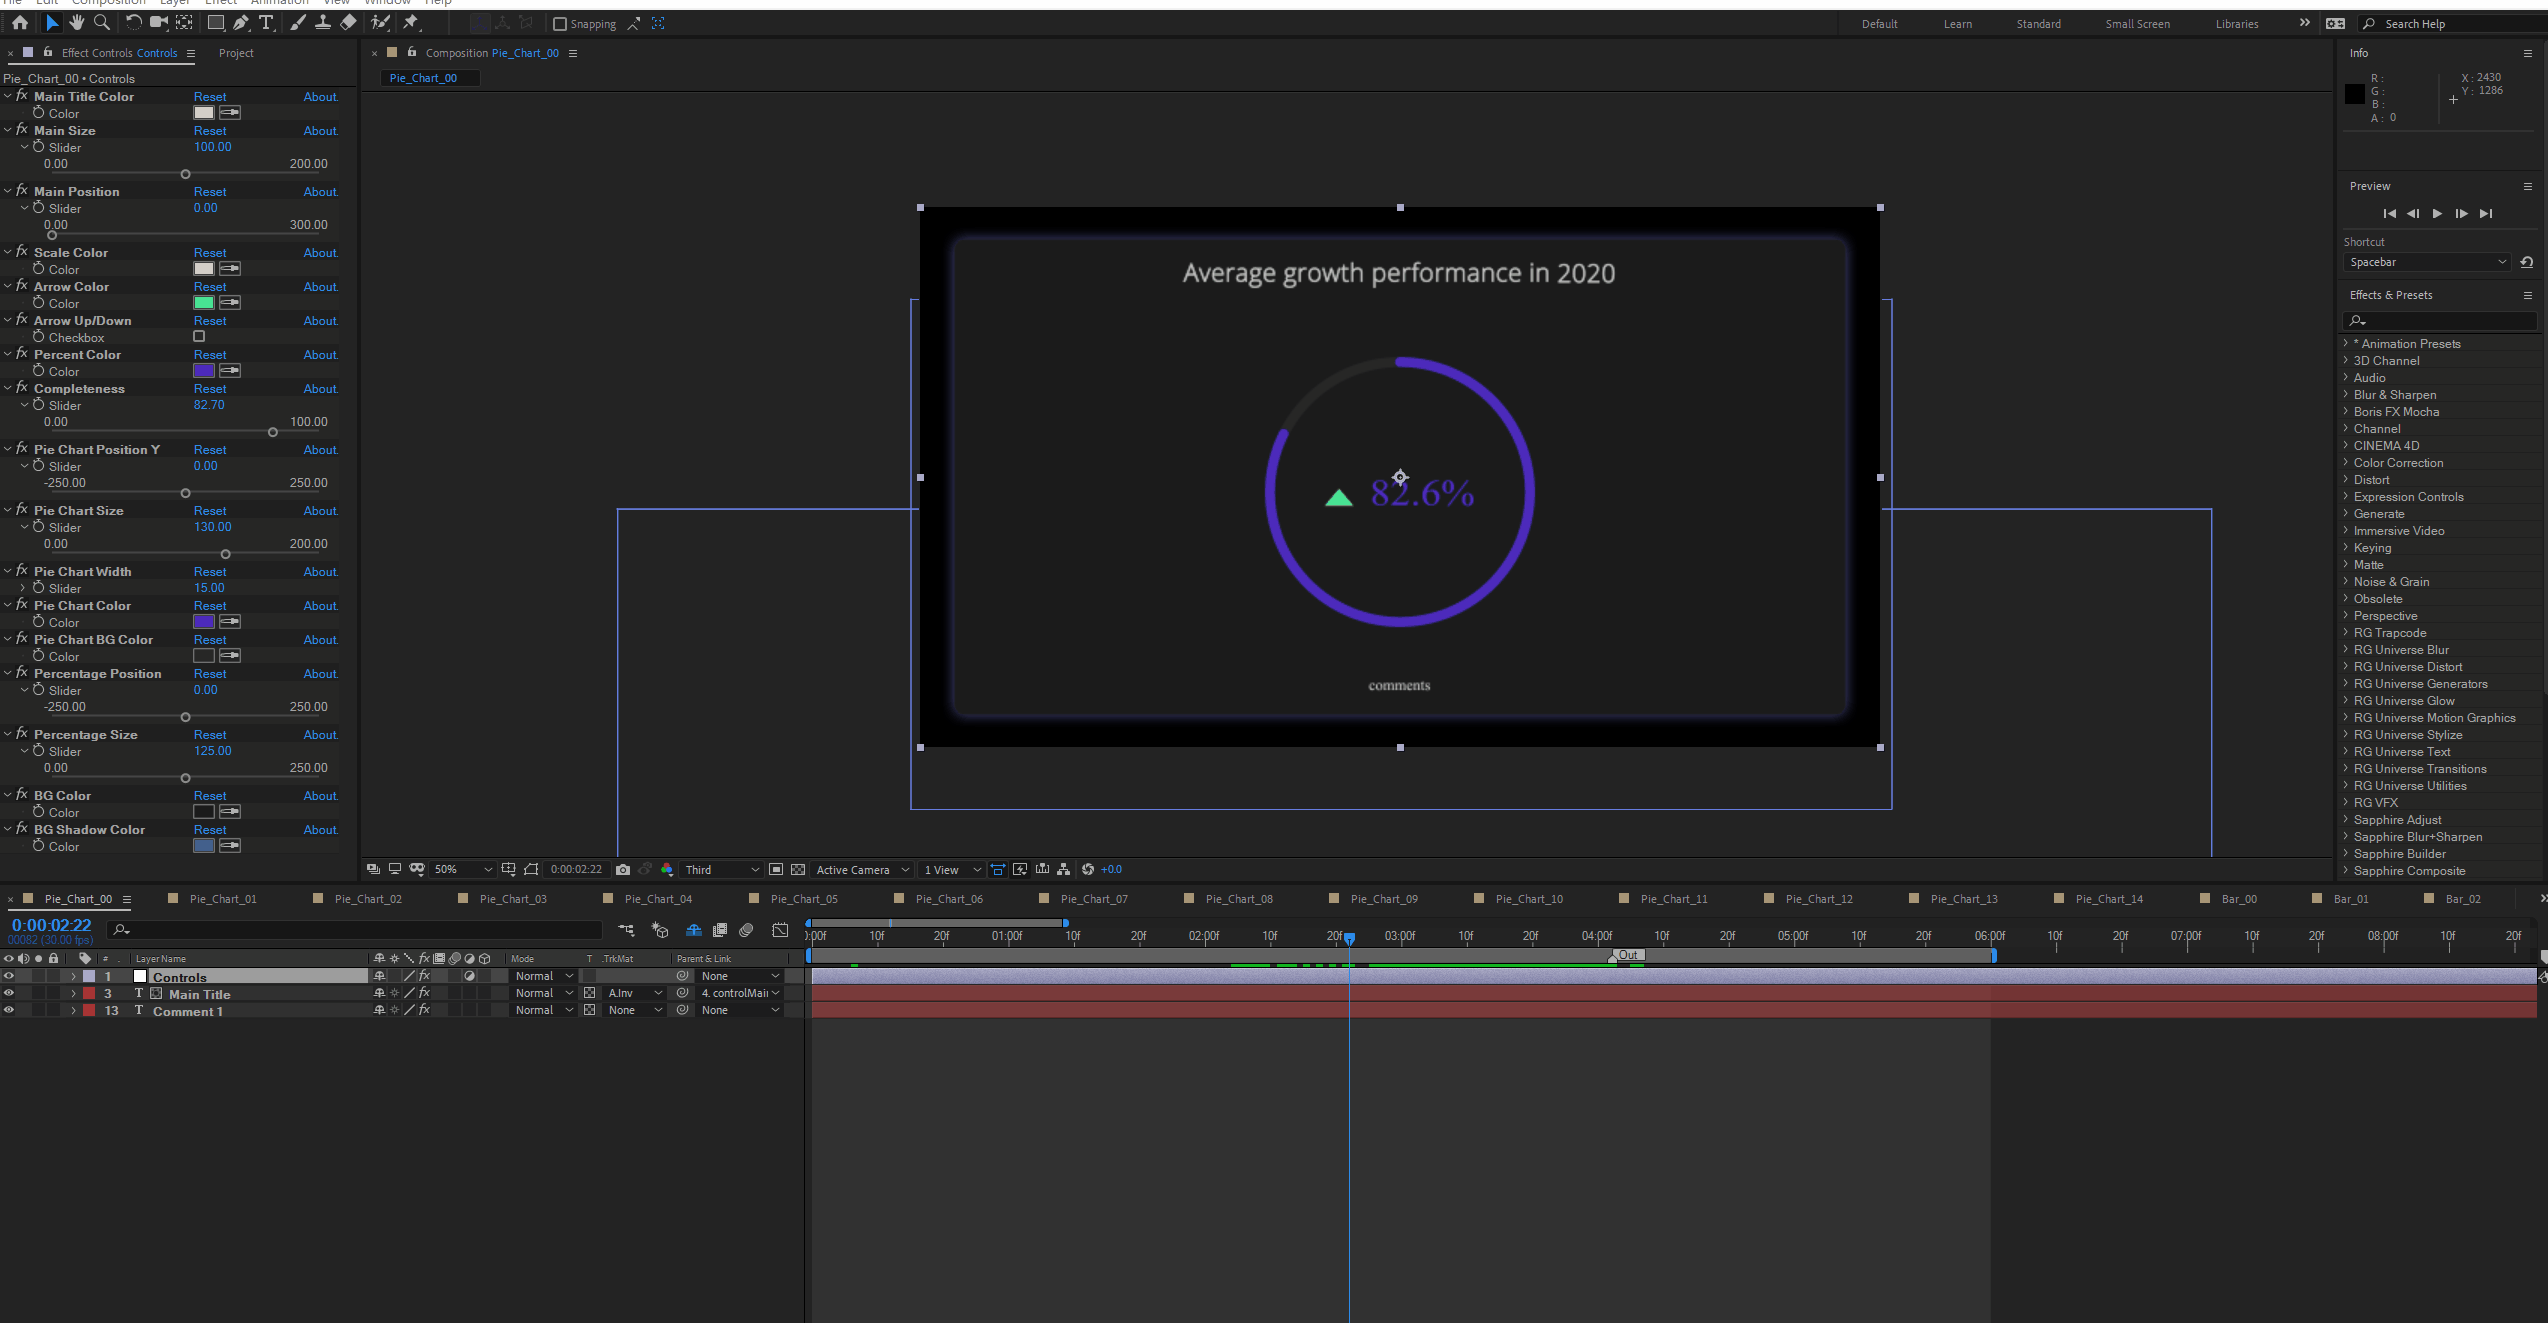
Task: Hide the Main Title layer
Action: [9, 993]
